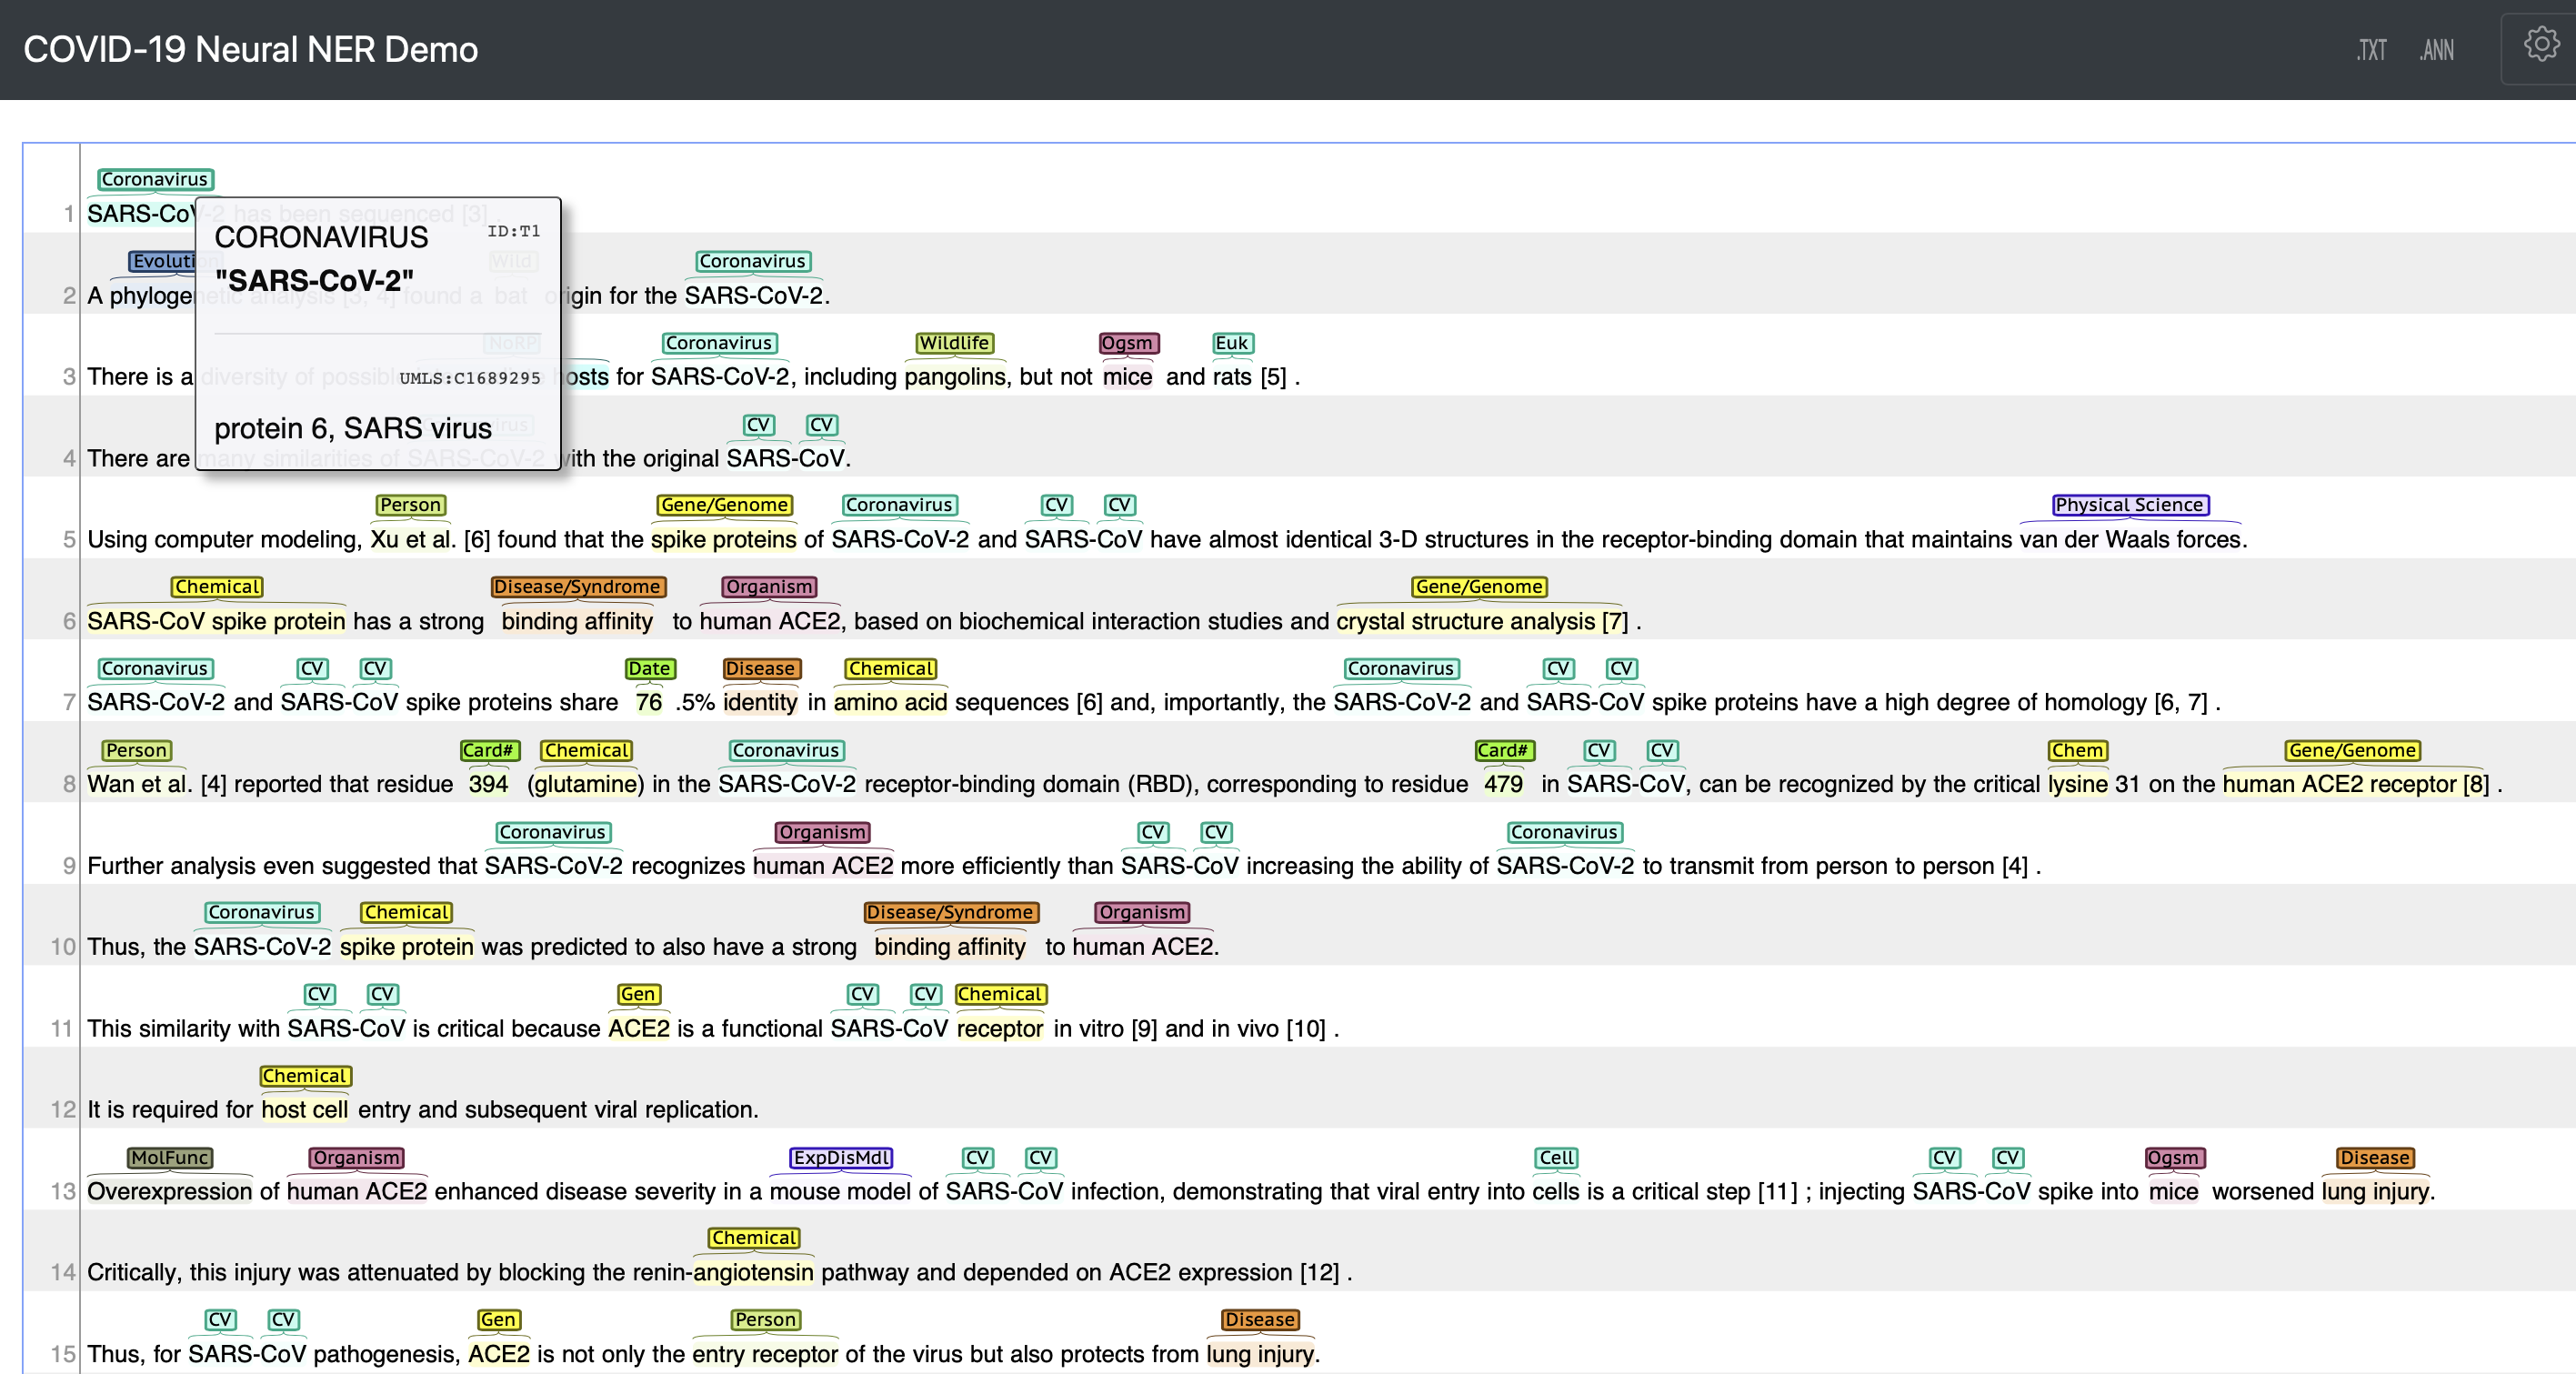
Task: Click the Wildlife tag above pangolins
Action: 954,343
